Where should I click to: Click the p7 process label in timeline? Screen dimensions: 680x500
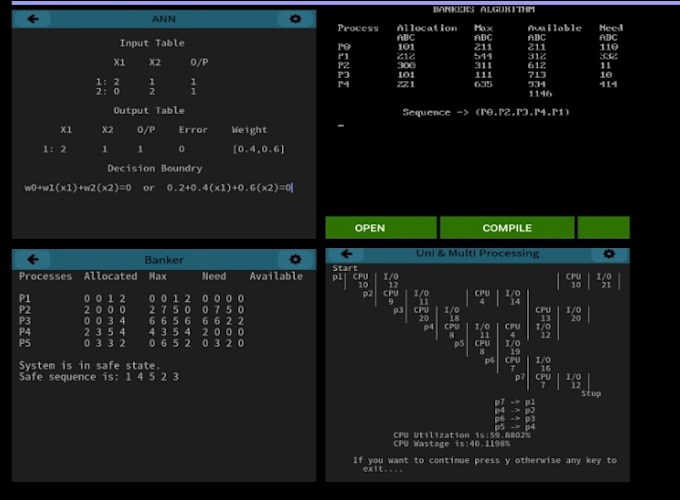(x=520, y=377)
